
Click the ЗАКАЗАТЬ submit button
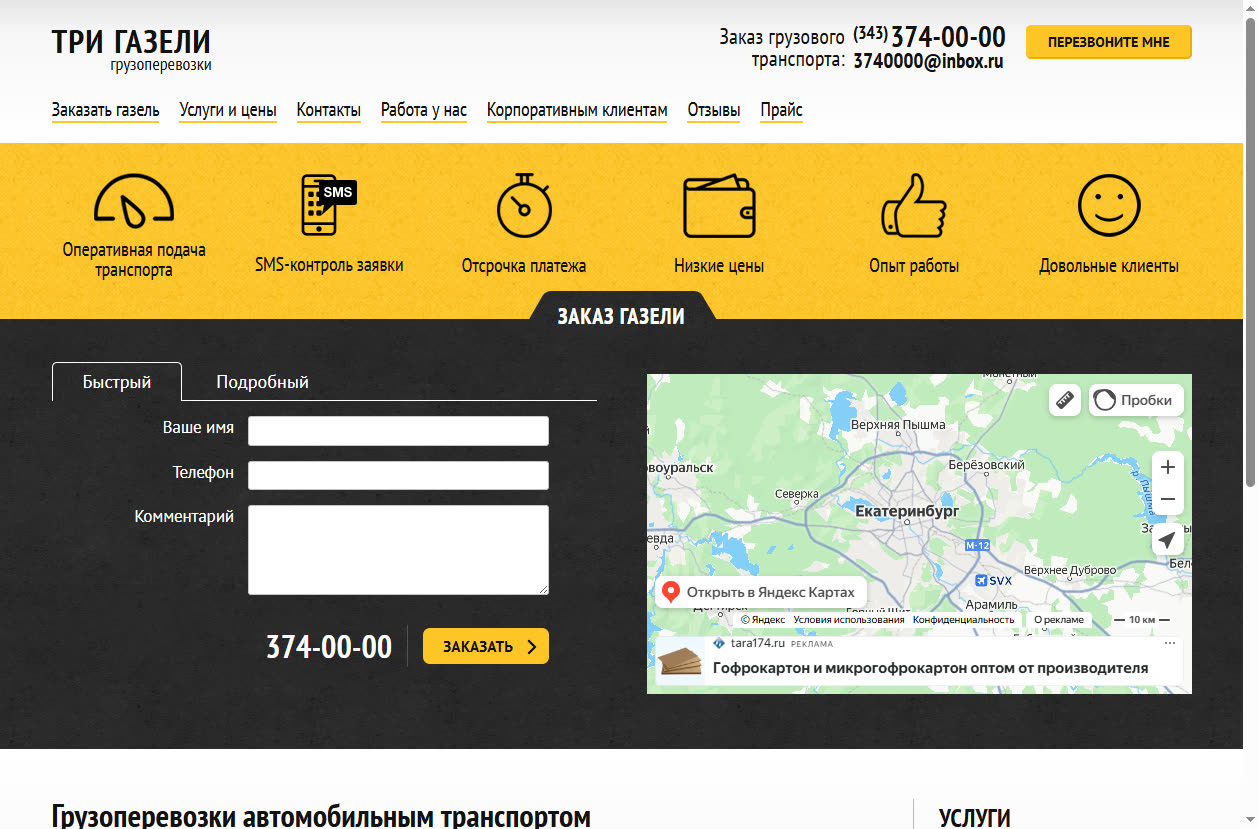tap(486, 646)
